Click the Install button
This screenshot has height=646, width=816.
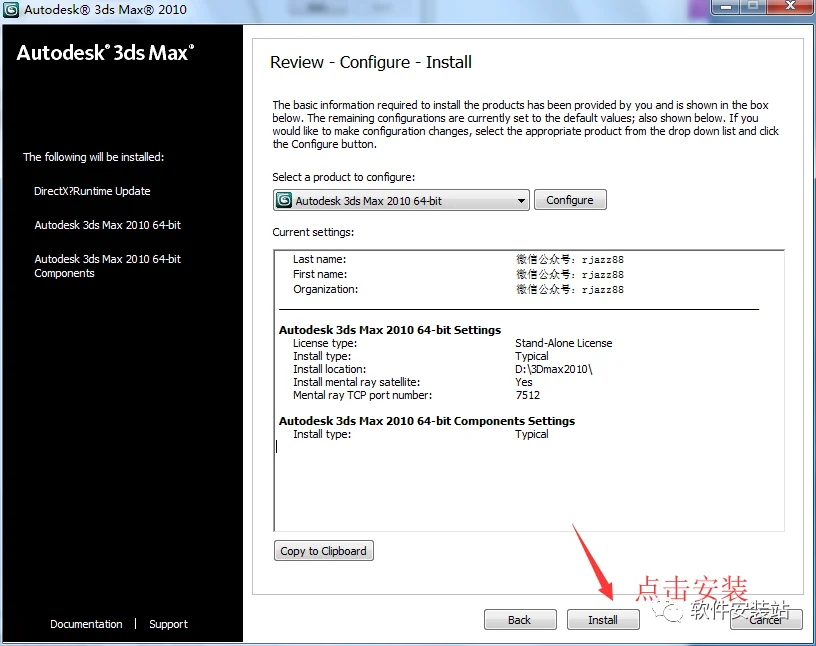pos(603,619)
